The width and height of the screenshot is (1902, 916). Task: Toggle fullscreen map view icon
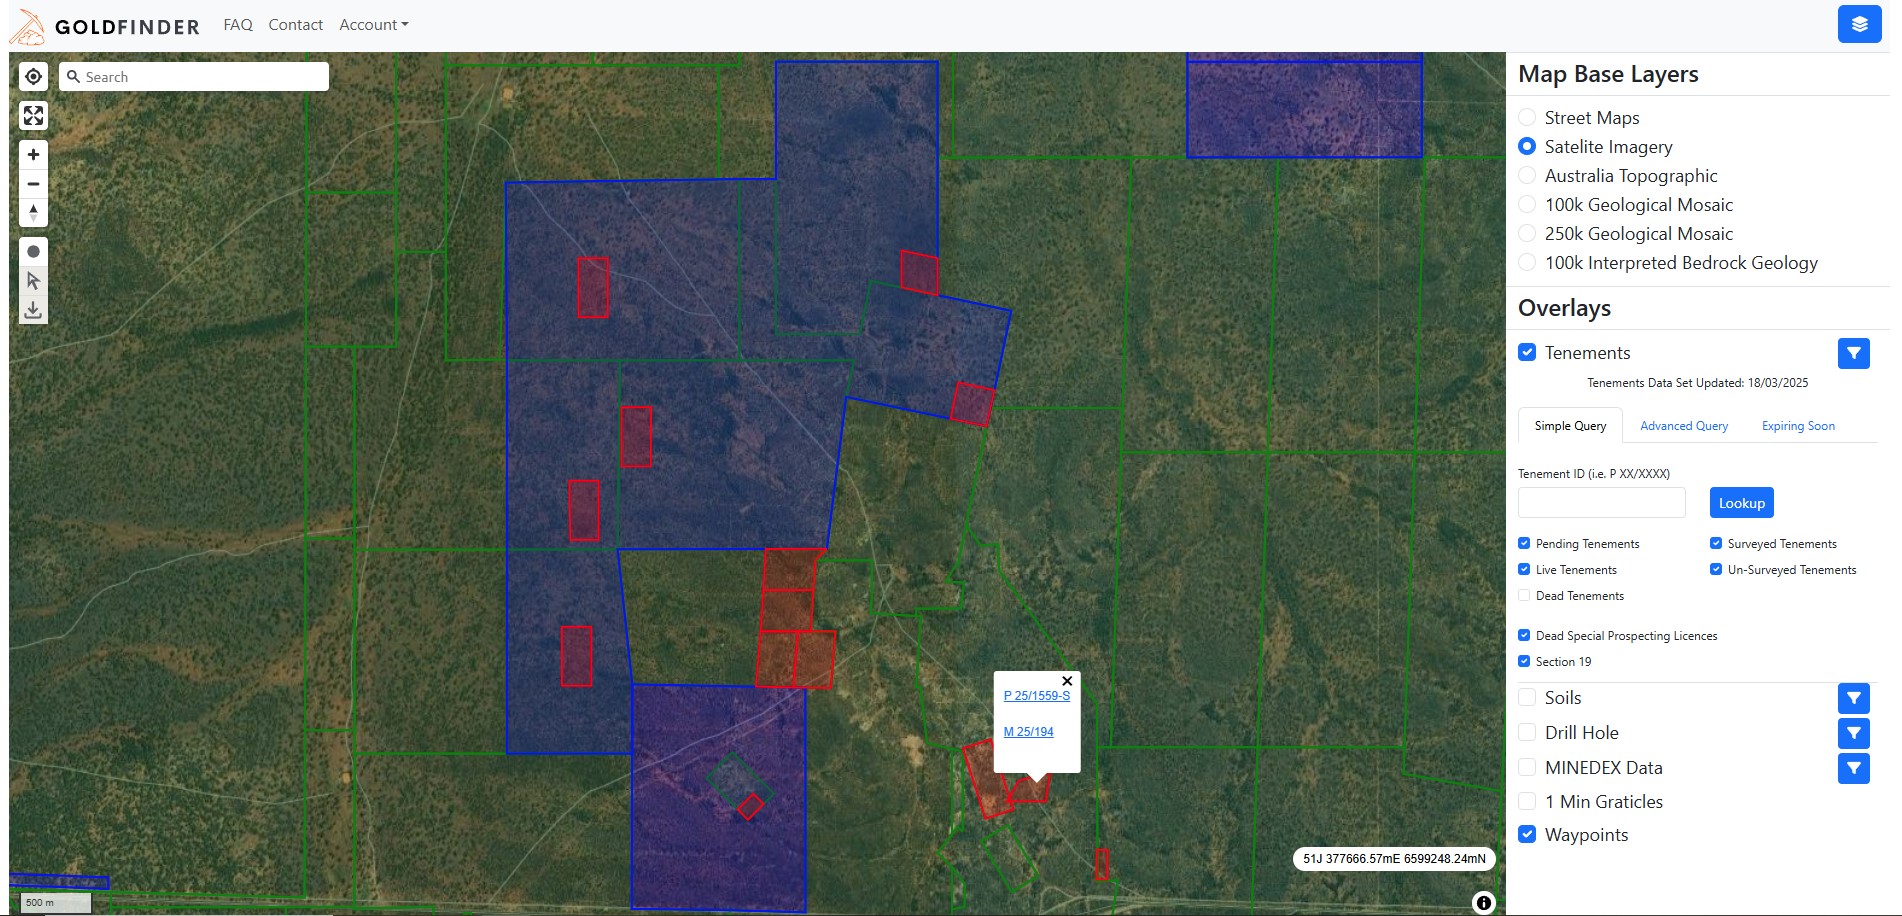click(x=33, y=116)
